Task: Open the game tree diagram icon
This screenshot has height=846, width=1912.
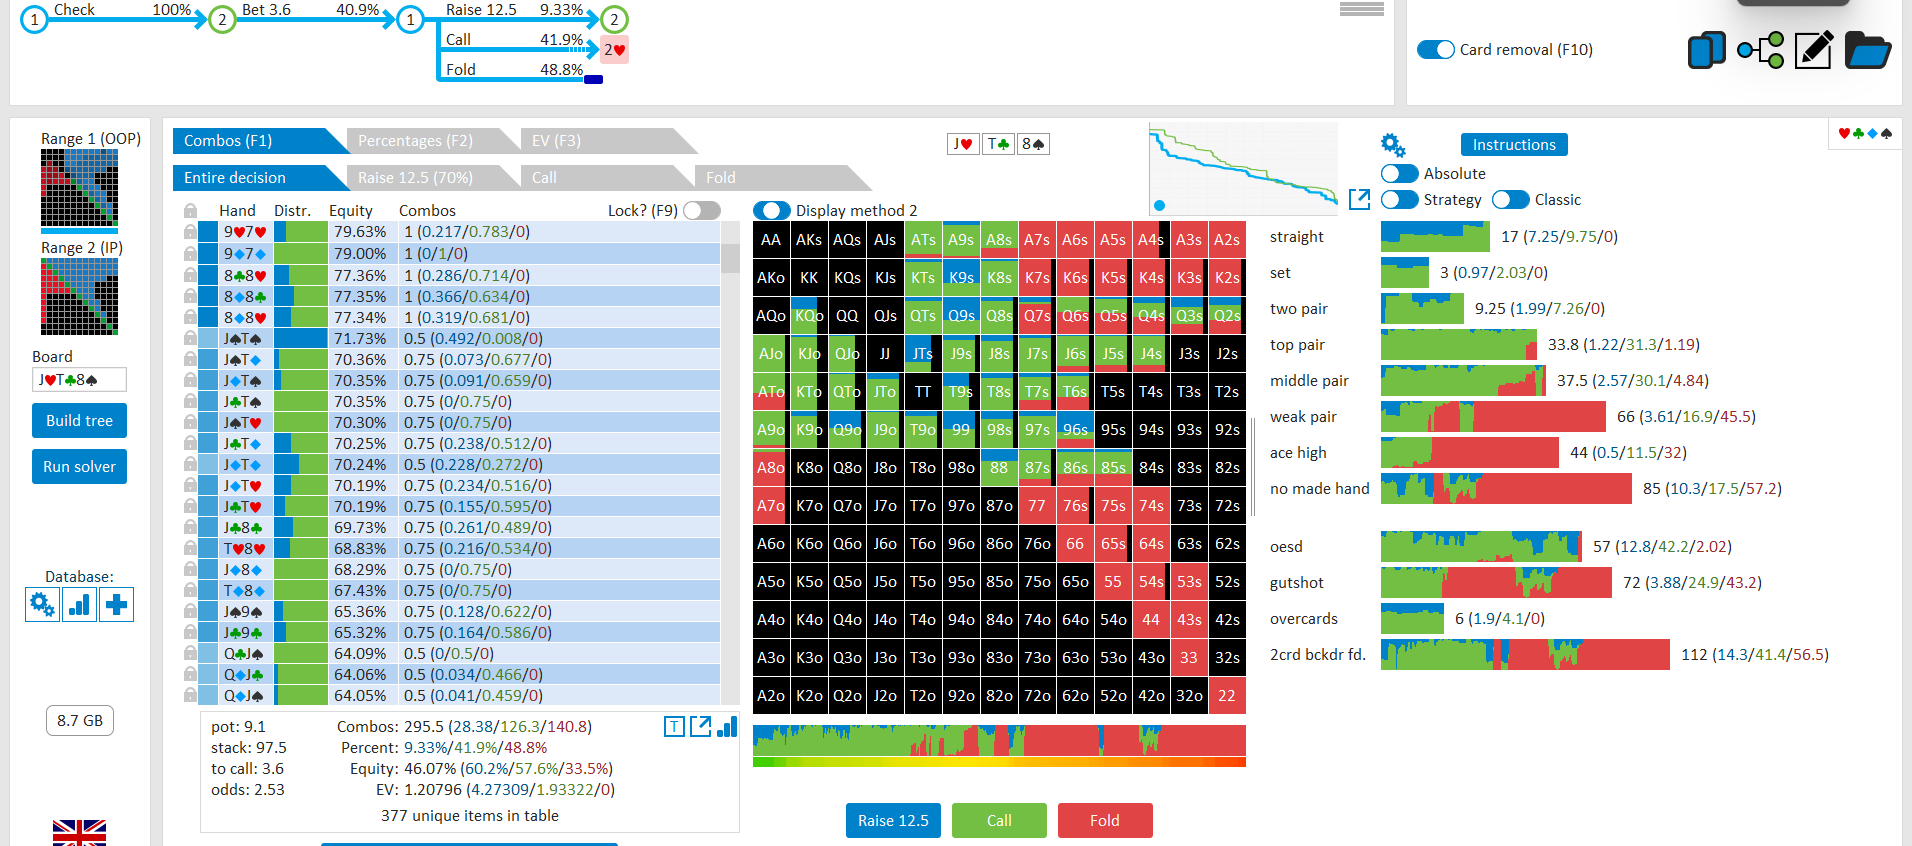Action: click(1760, 50)
